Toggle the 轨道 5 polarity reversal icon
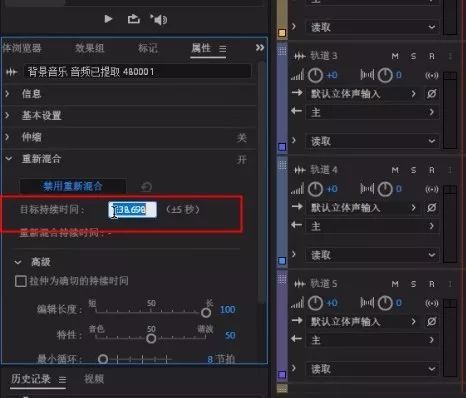This screenshot has height=398, width=466. click(x=431, y=322)
